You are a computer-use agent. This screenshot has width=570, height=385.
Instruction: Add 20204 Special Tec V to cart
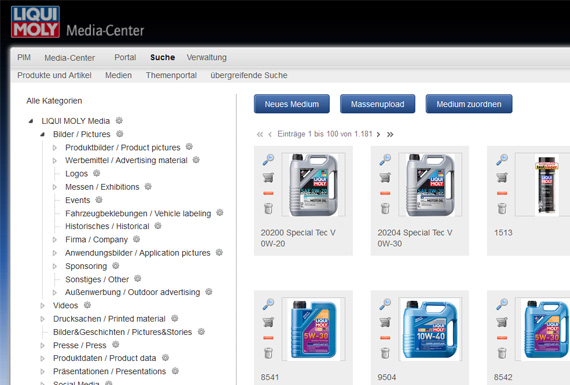[385, 177]
